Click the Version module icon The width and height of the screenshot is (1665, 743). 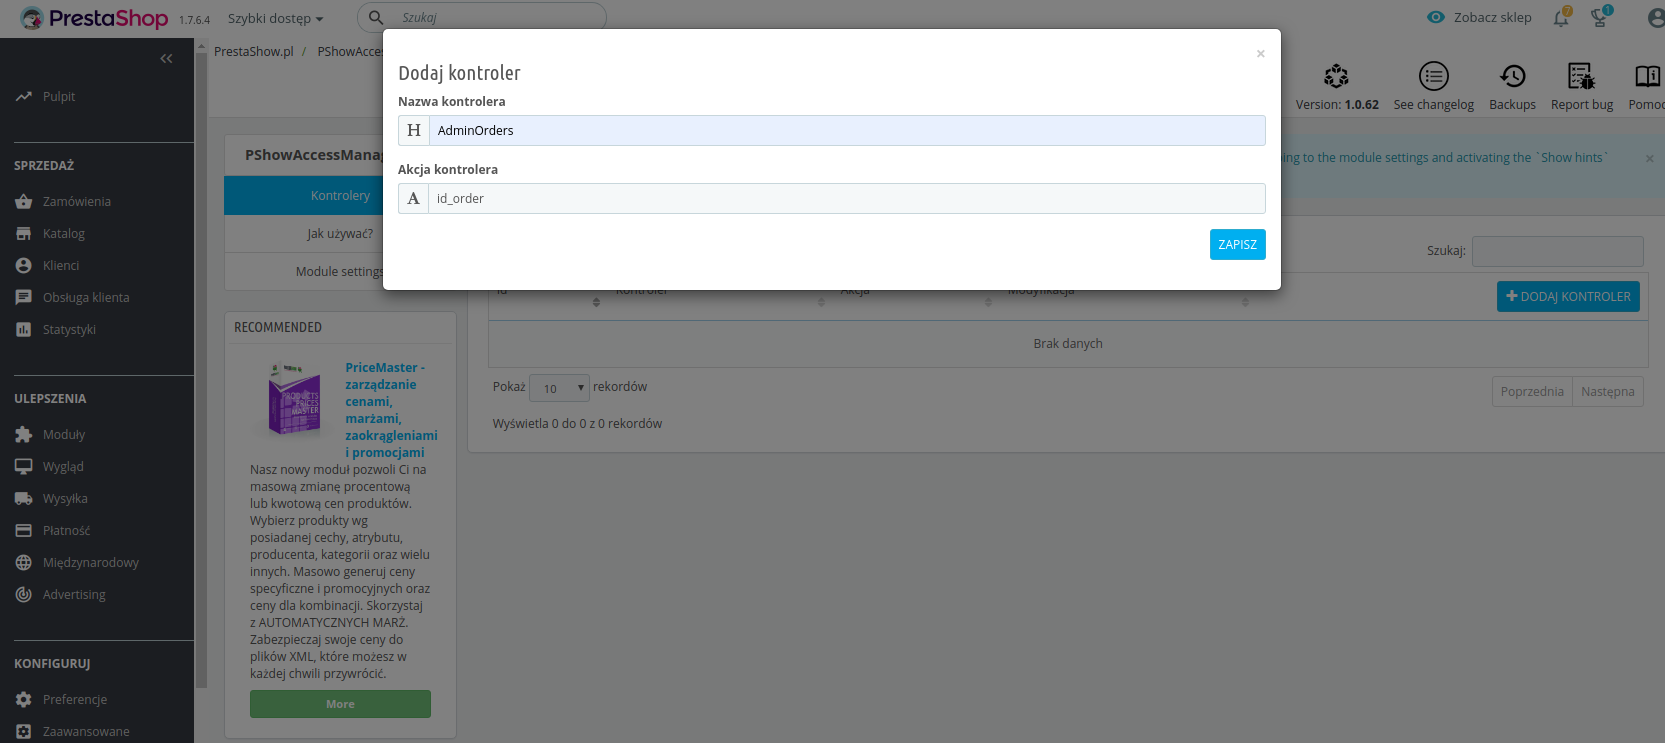tap(1336, 76)
